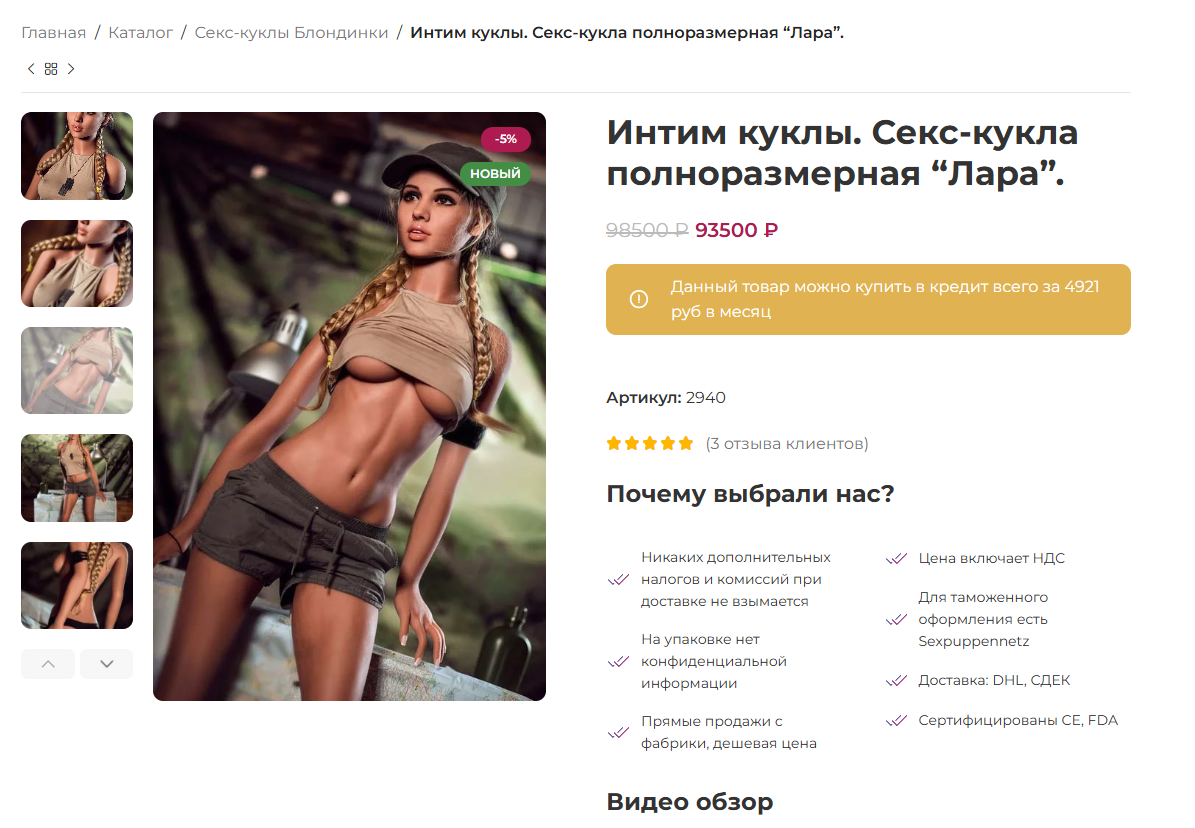The image size is (1195, 828).
Task: Select the fourth full-body thumbnail
Action: 77,478
